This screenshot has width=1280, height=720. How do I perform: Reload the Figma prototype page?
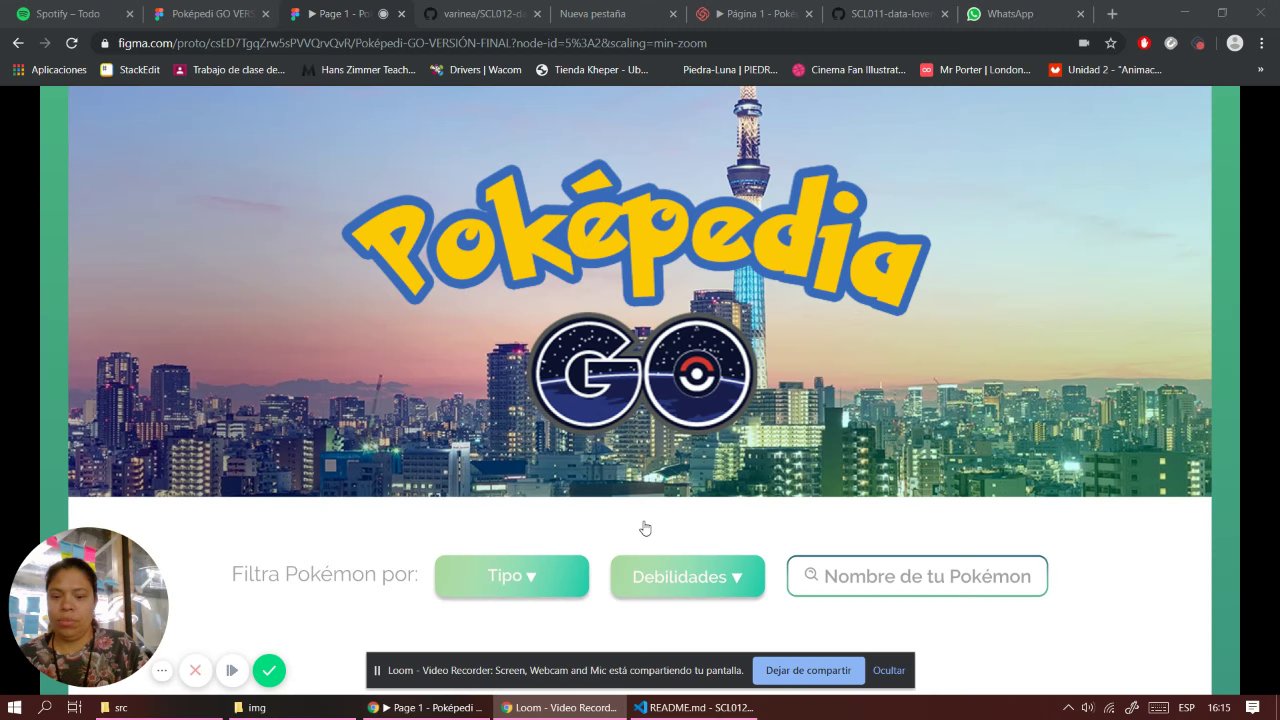coord(71,43)
